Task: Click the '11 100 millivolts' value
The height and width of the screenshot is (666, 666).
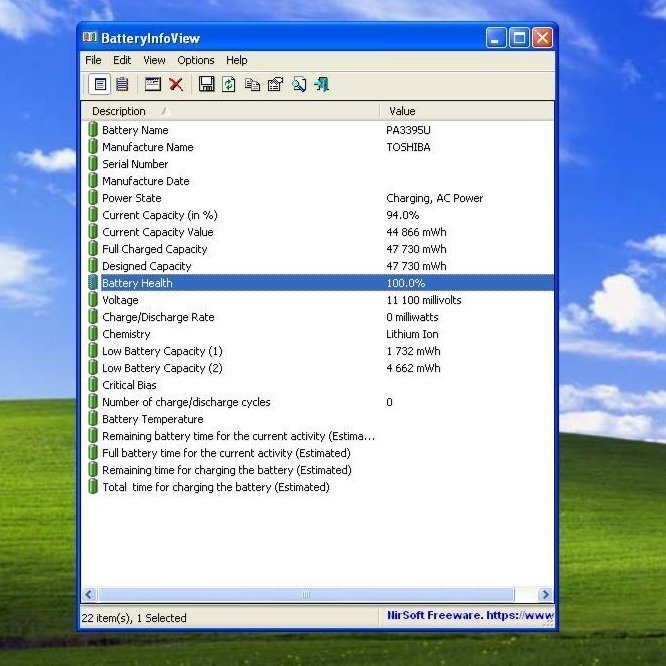Action: pyautogui.click(x=423, y=300)
